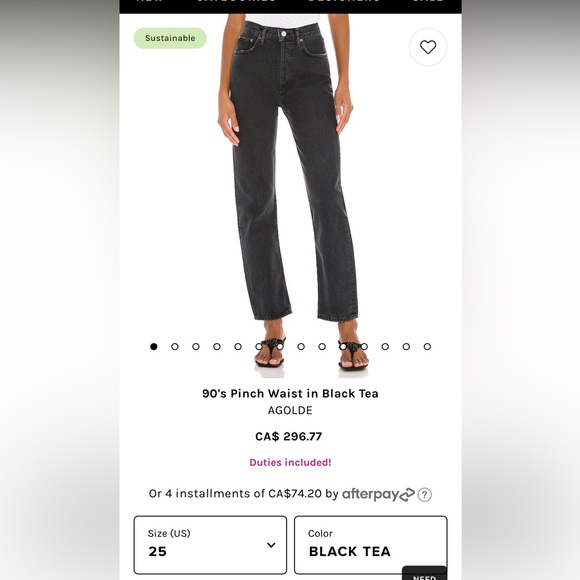Click the Size dropdown chevron arrow

point(271,545)
